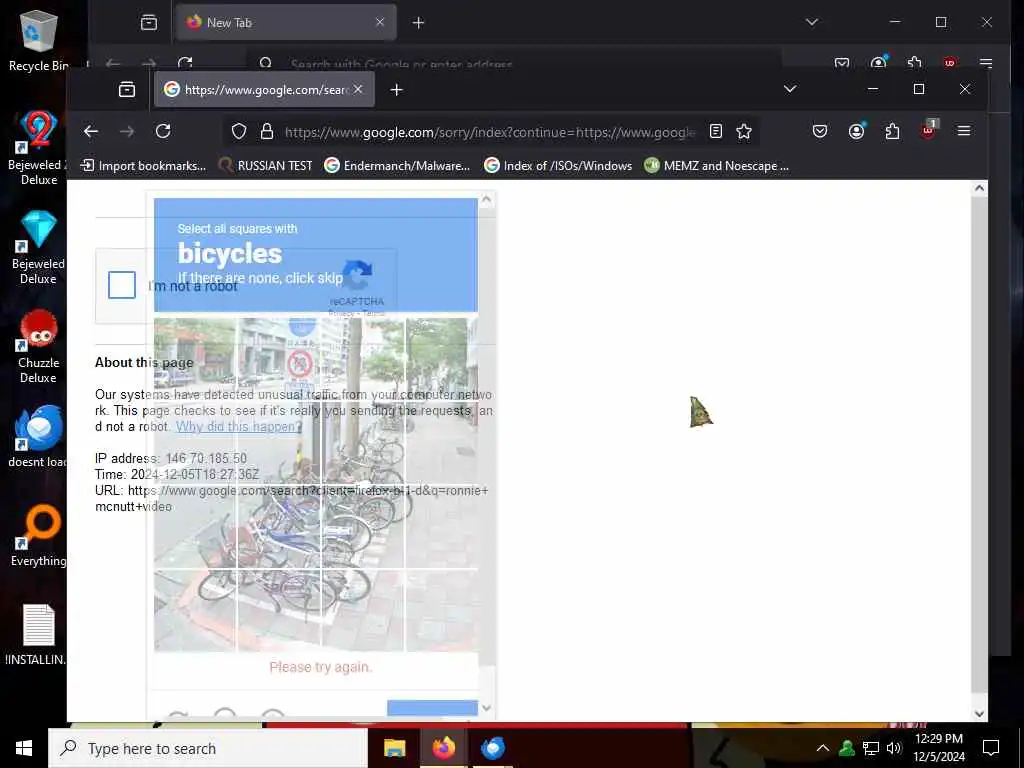The width and height of the screenshot is (1024, 768).
Task: Click the Firefox taskbar icon
Action: pyautogui.click(x=443, y=748)
